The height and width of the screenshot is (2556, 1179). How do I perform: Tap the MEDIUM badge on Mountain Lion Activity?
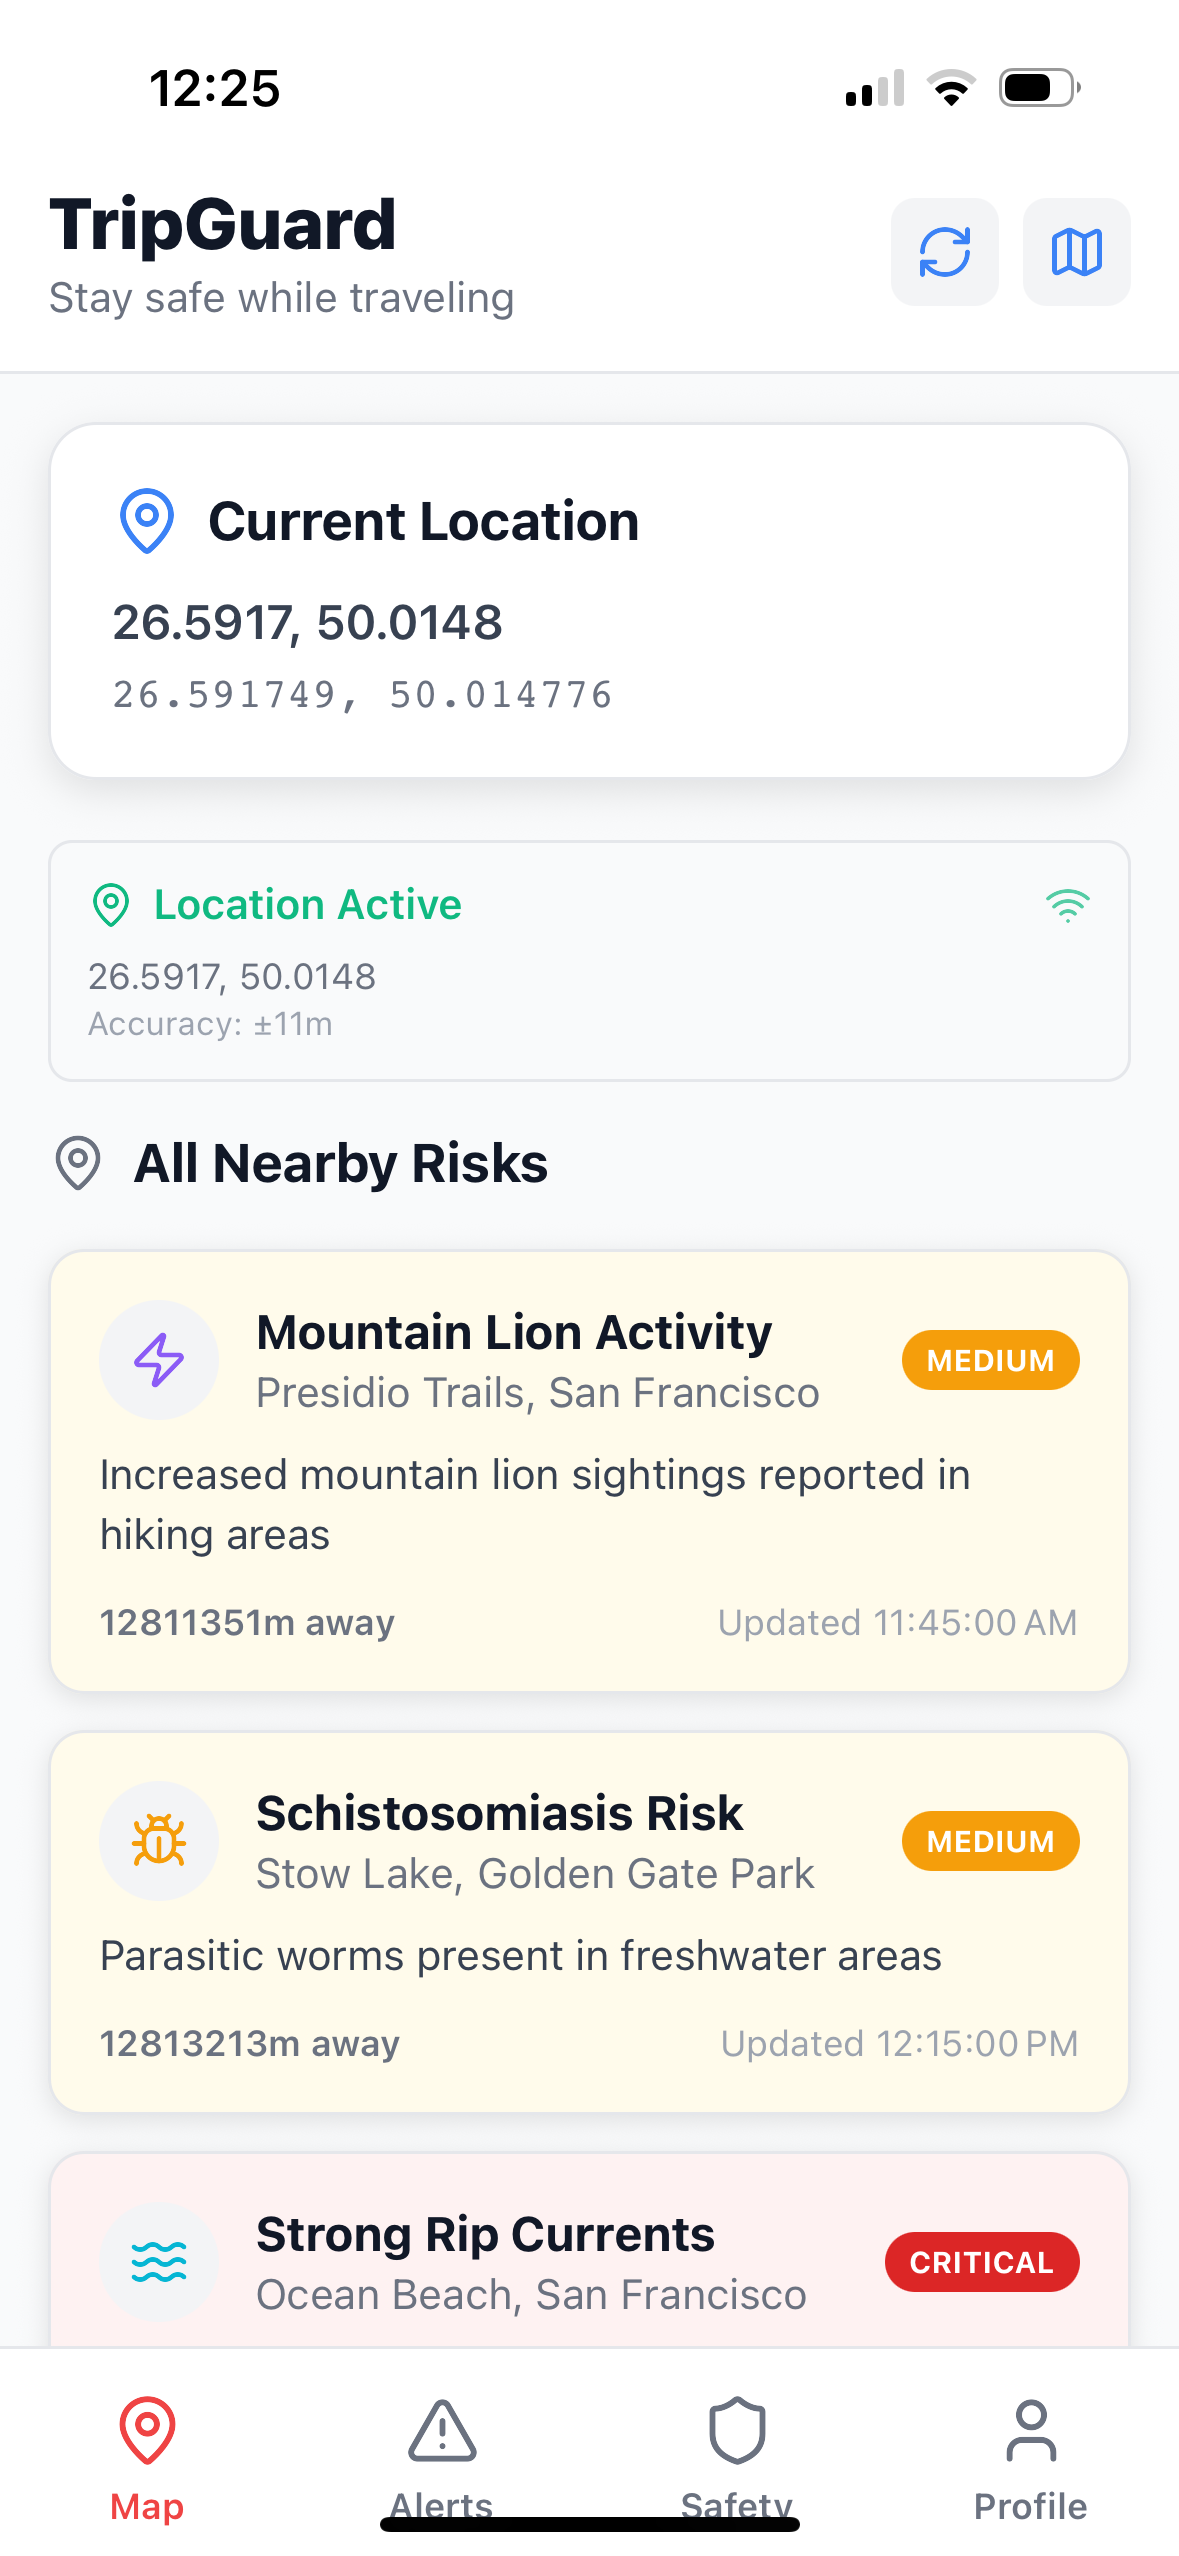coord(990,1360)
